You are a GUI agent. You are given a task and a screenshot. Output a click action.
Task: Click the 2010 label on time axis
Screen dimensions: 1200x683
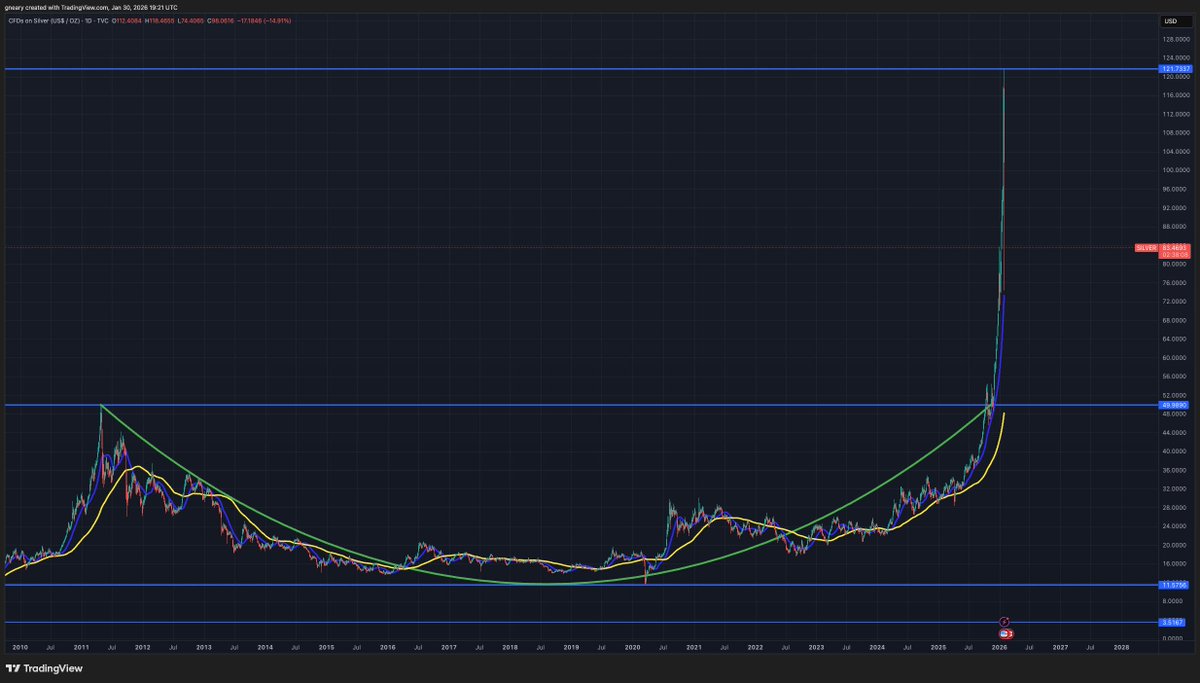coord(20,647)
